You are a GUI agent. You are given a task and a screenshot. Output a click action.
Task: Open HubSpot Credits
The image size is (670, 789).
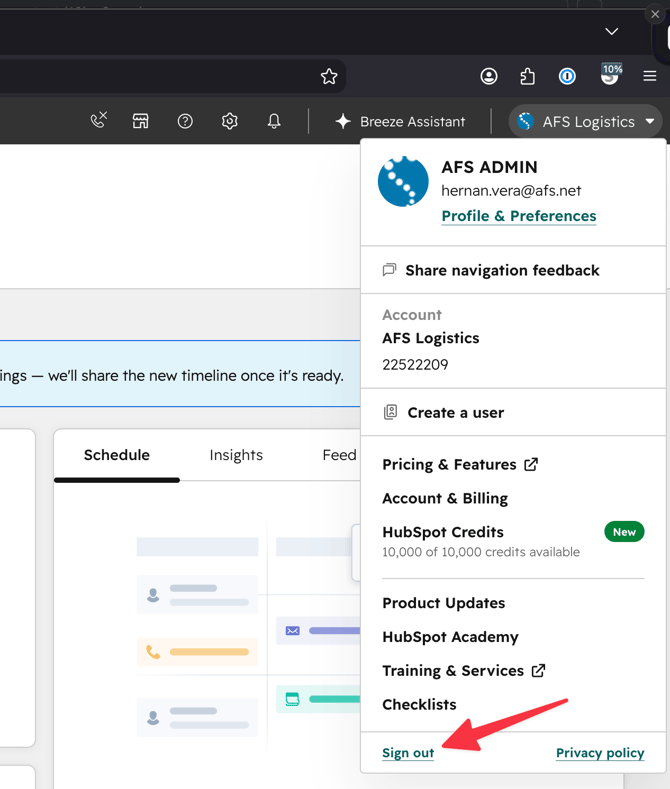pos(443,532)
